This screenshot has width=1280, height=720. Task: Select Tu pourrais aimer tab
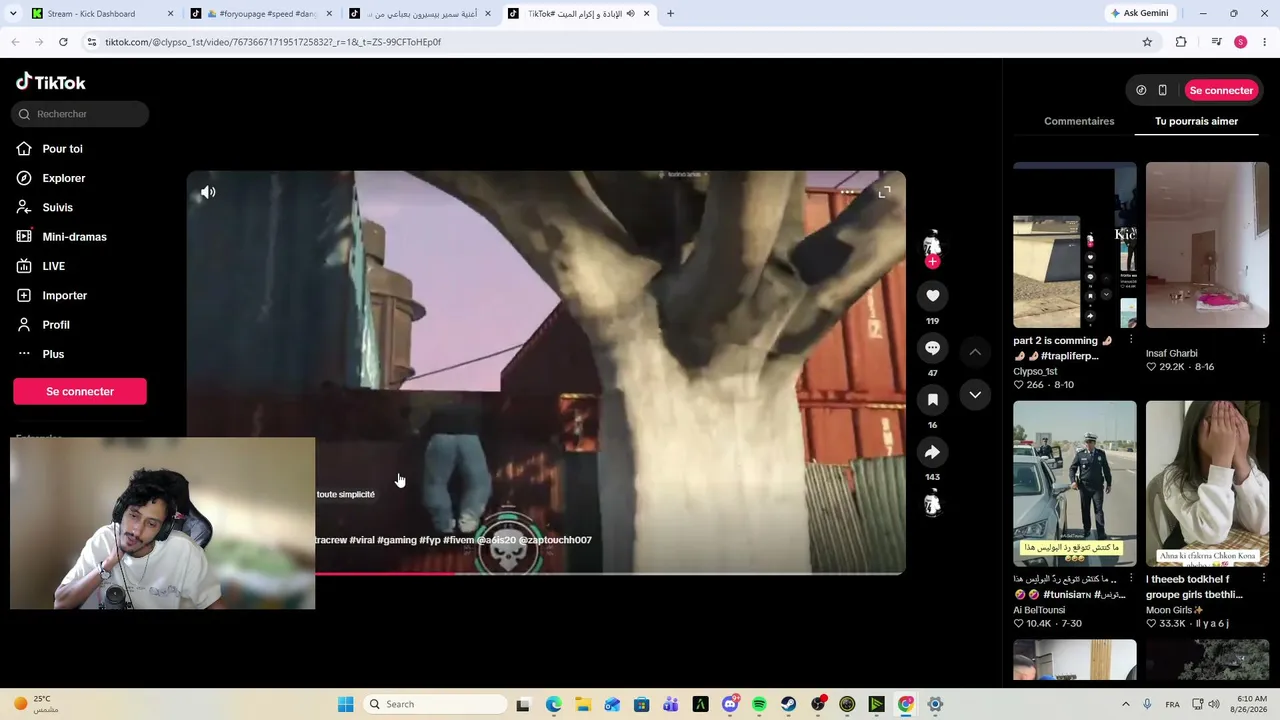pyautogui.click(x=1196, y=121)
